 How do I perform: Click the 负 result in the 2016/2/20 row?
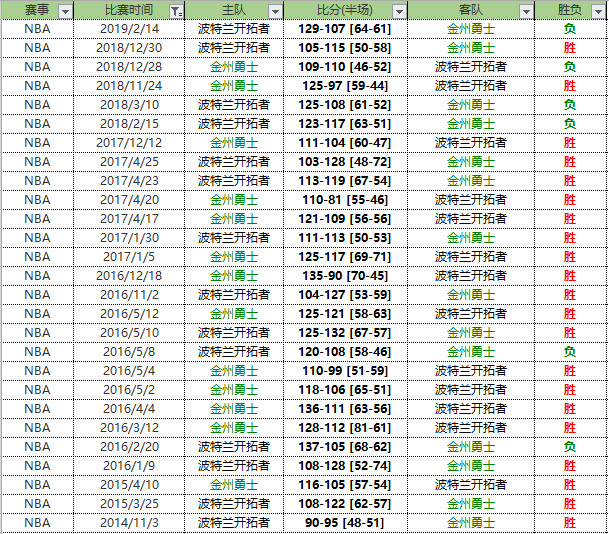click(x=569, y=447)
